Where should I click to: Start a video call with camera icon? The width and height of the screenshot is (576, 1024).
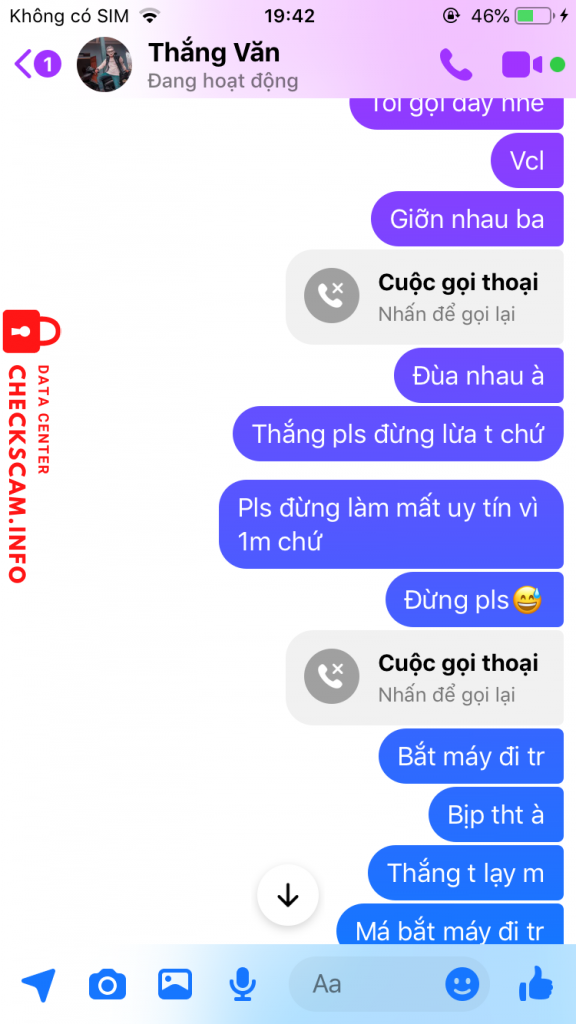(522, 65)
